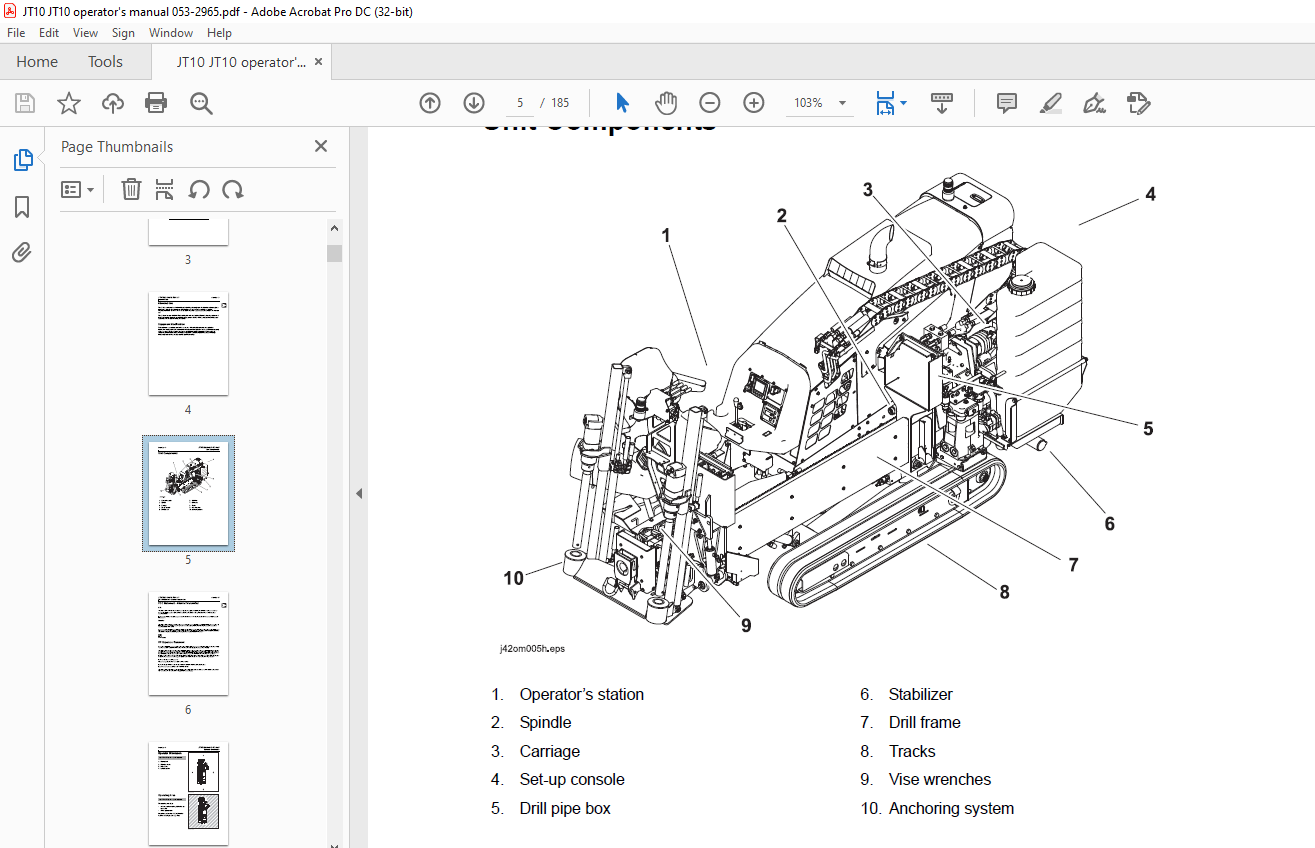This screenshot has width=1315, height=848.
Task: Select page 7 thumbnail
Action: pyautogui.click(x=188, y=794)
